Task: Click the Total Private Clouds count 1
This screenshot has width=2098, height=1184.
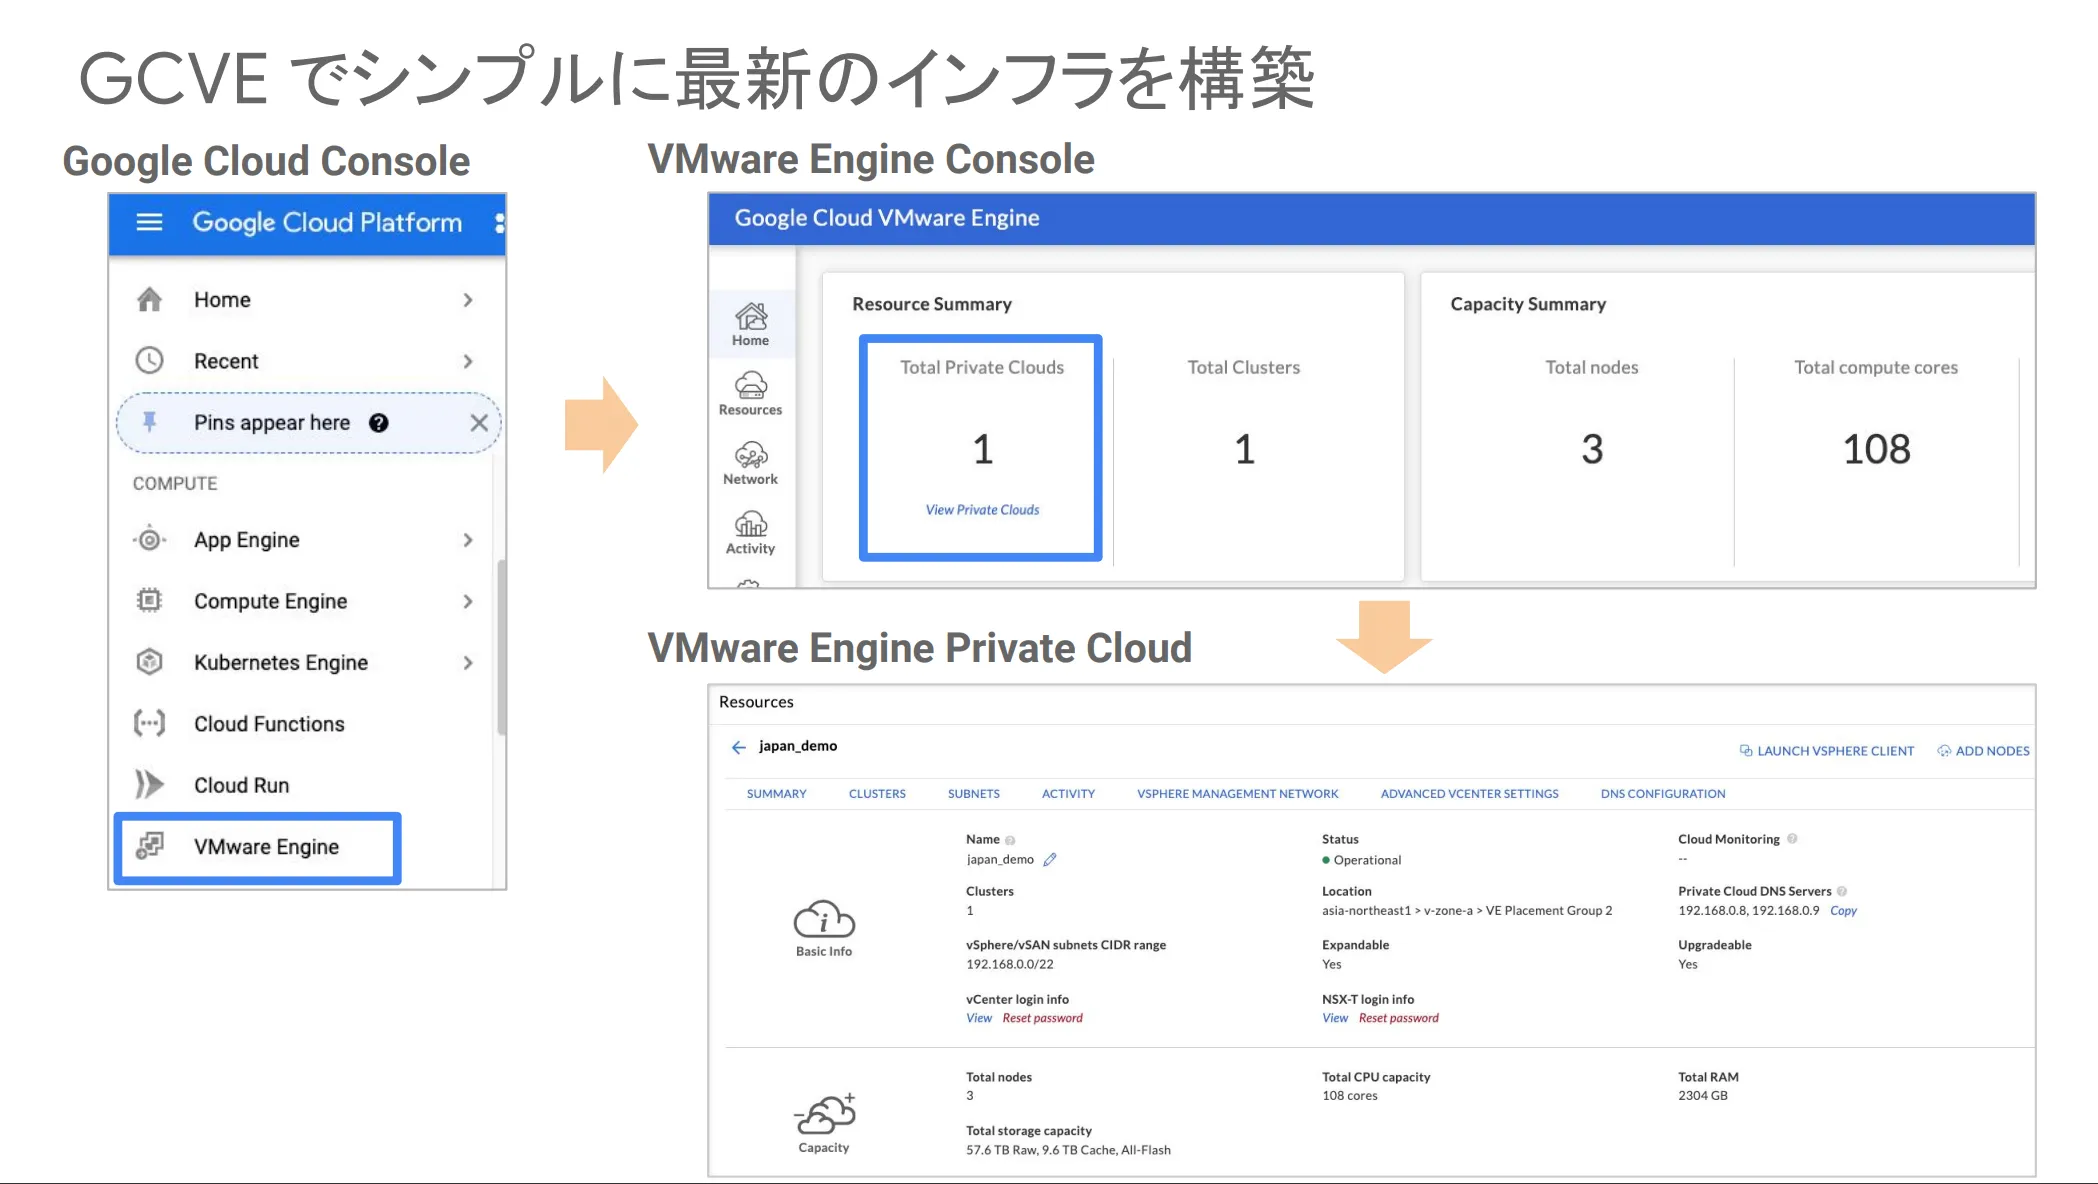Action: click(x=983, y=449)
